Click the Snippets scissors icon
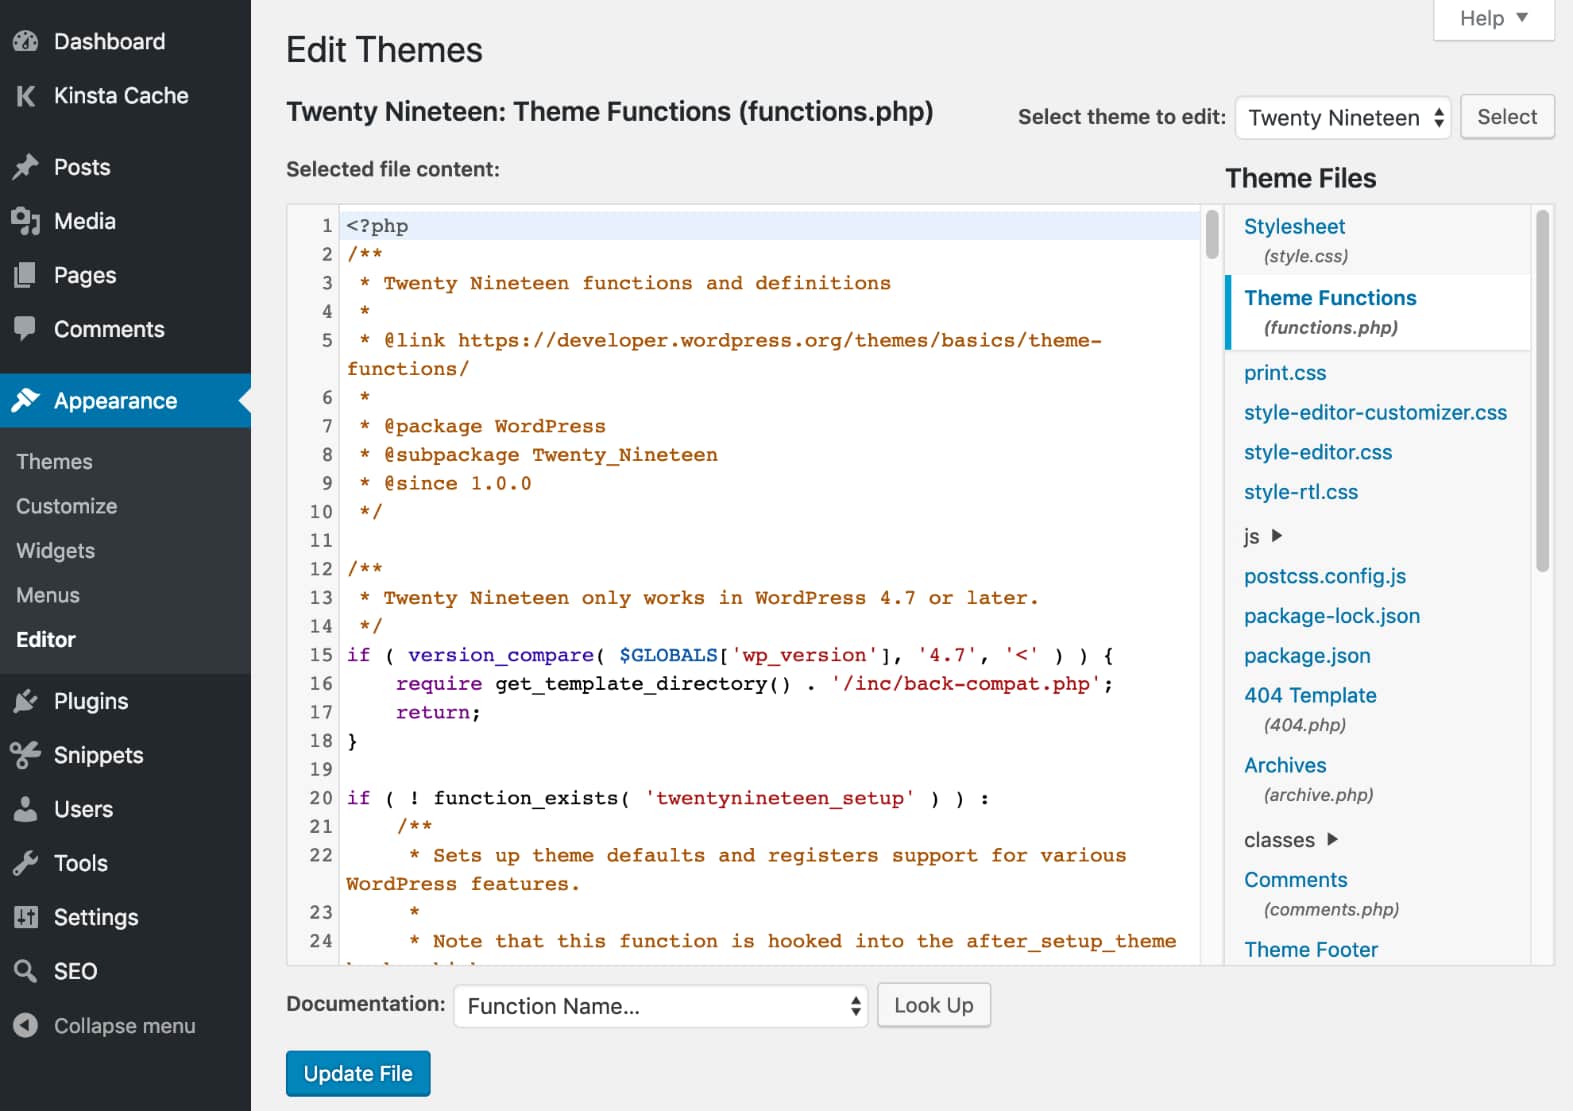 tap(26, 755)
